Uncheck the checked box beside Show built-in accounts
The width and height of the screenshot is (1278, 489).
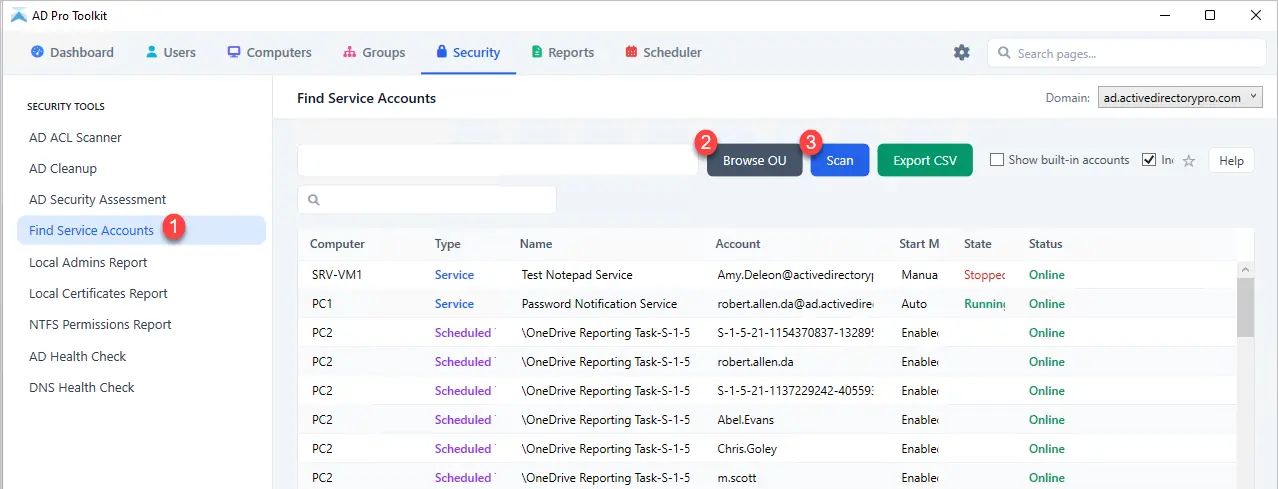(x=1149, y=160)
